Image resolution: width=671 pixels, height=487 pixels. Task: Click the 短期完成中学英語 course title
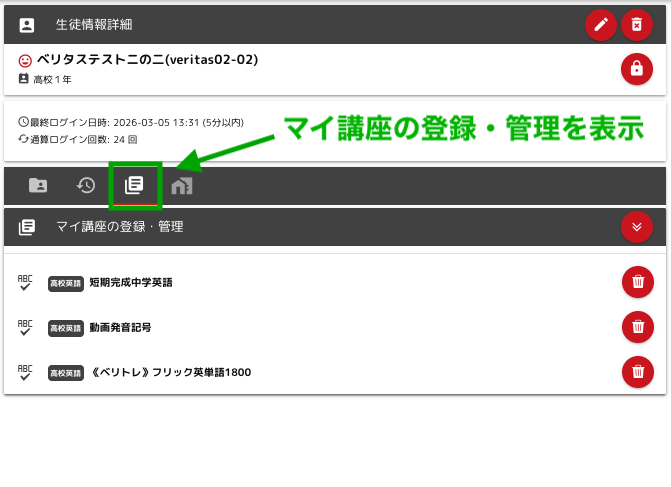coord(131,282)
